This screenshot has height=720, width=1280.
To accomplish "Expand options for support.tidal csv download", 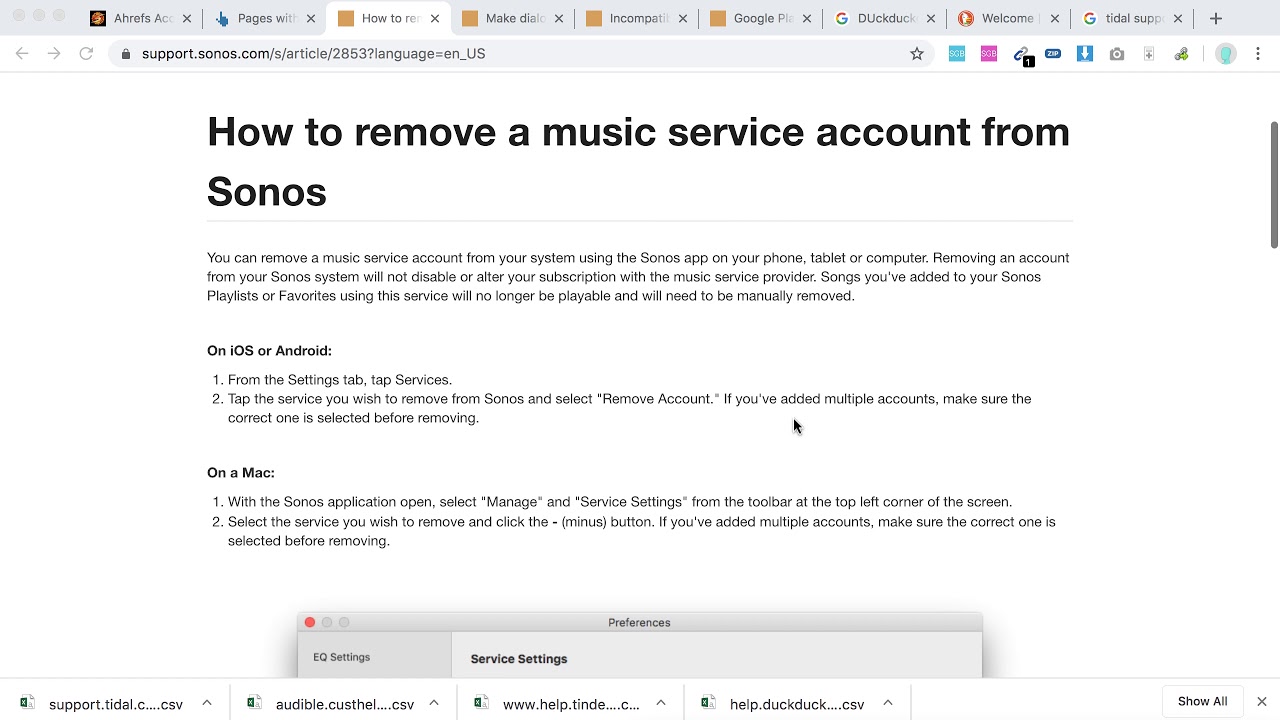I will point(207,703).
